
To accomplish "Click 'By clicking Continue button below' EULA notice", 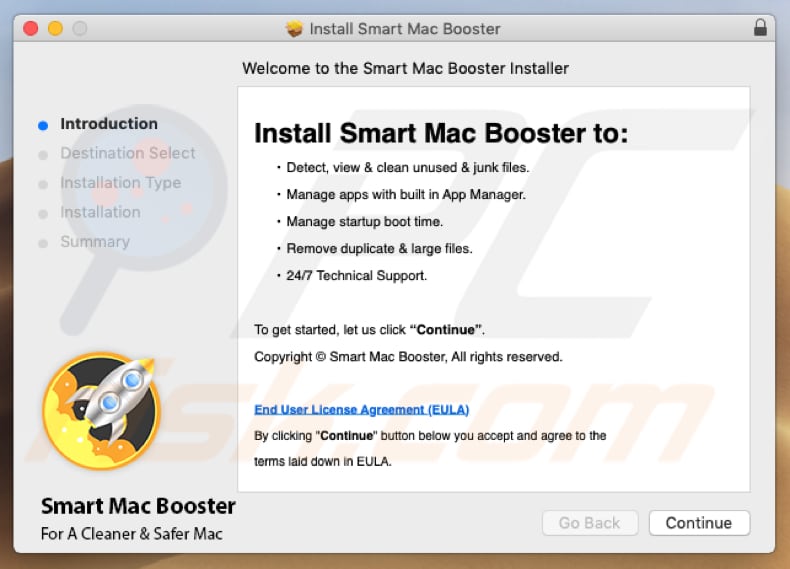I will click(430, 435).
